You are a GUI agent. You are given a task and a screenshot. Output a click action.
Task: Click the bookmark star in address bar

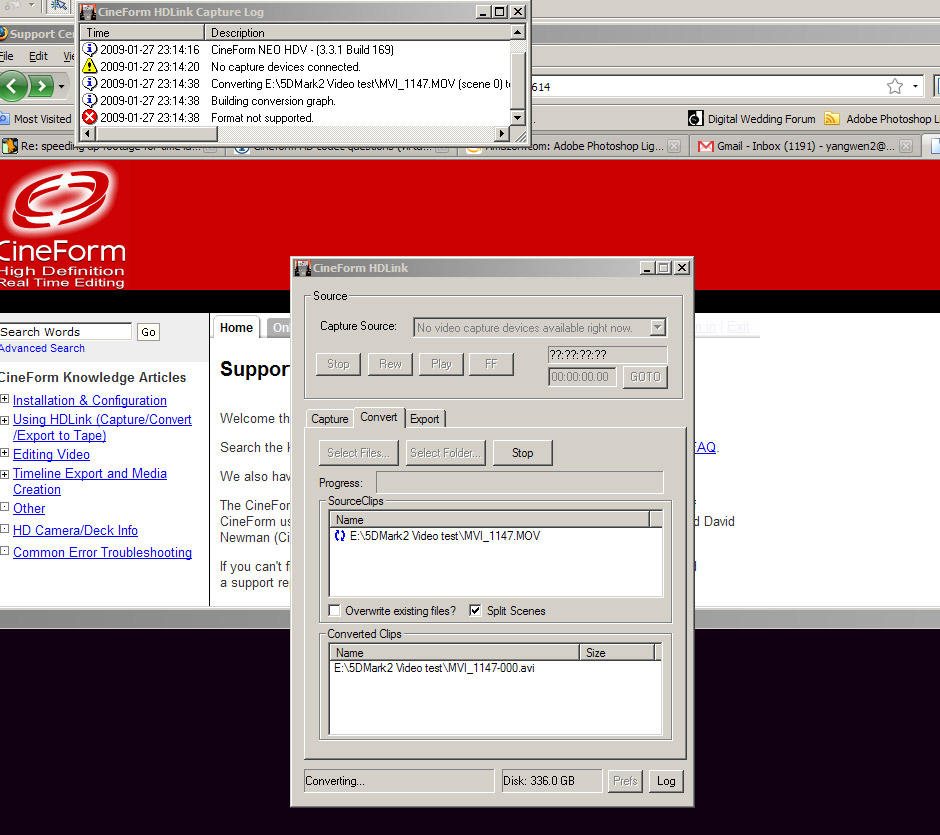894,86
